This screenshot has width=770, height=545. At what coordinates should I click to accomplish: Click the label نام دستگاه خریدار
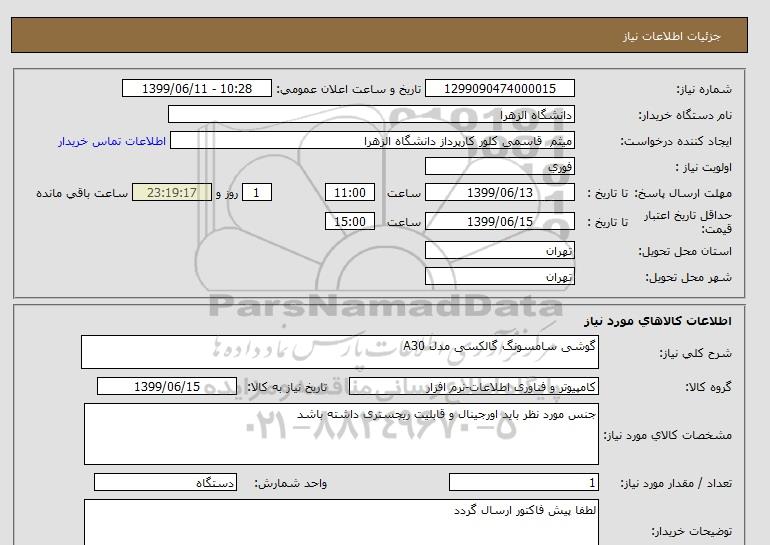685,115
